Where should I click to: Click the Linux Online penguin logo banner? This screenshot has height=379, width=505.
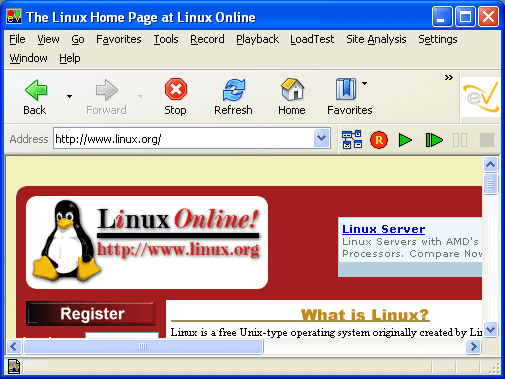click(147, 242)
